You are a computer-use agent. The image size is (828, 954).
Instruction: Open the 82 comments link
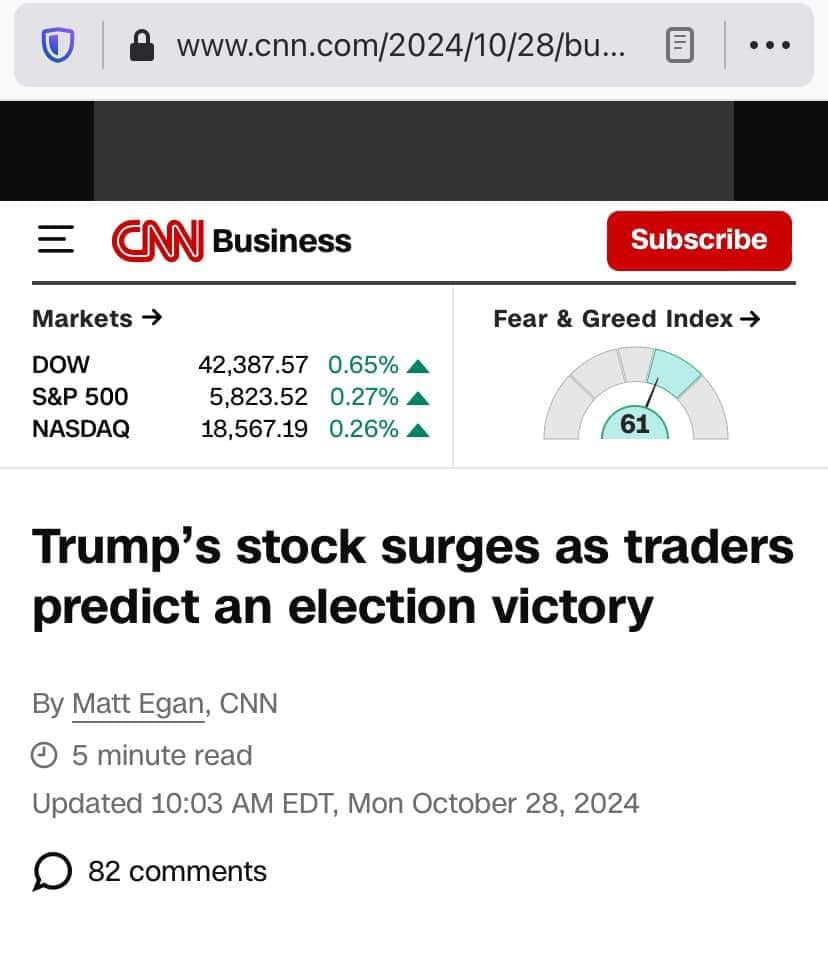point(177,872)
